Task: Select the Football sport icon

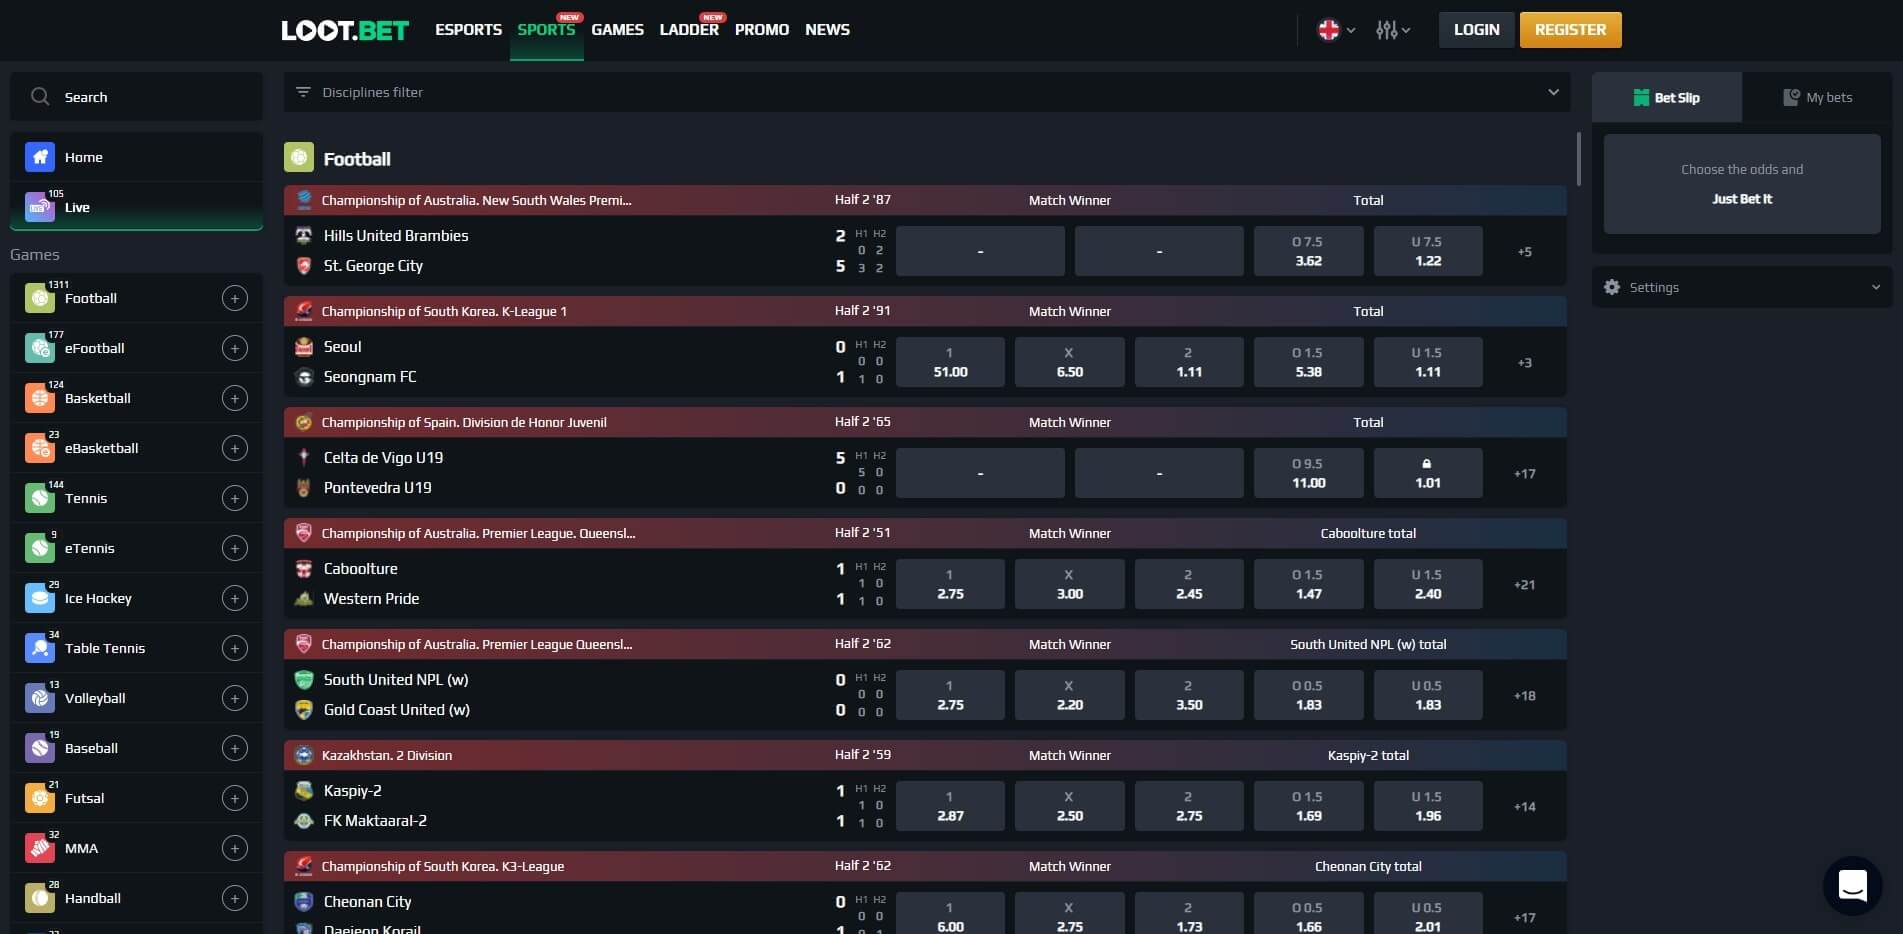Action: tap(40, 297)
